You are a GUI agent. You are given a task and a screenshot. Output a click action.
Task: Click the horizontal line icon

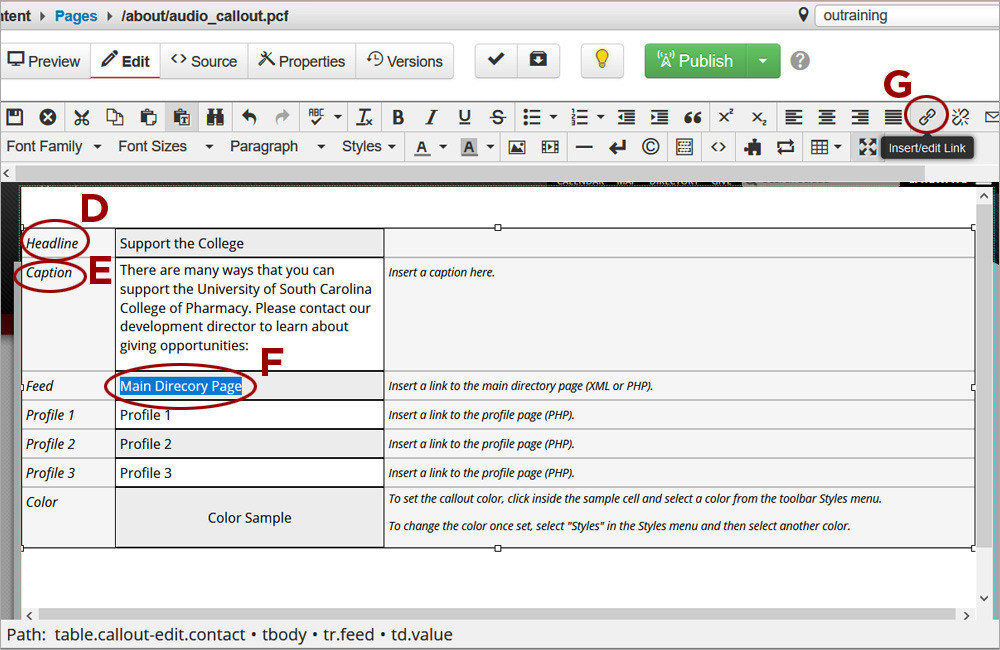pyautogui.click(x=584, y=147)
